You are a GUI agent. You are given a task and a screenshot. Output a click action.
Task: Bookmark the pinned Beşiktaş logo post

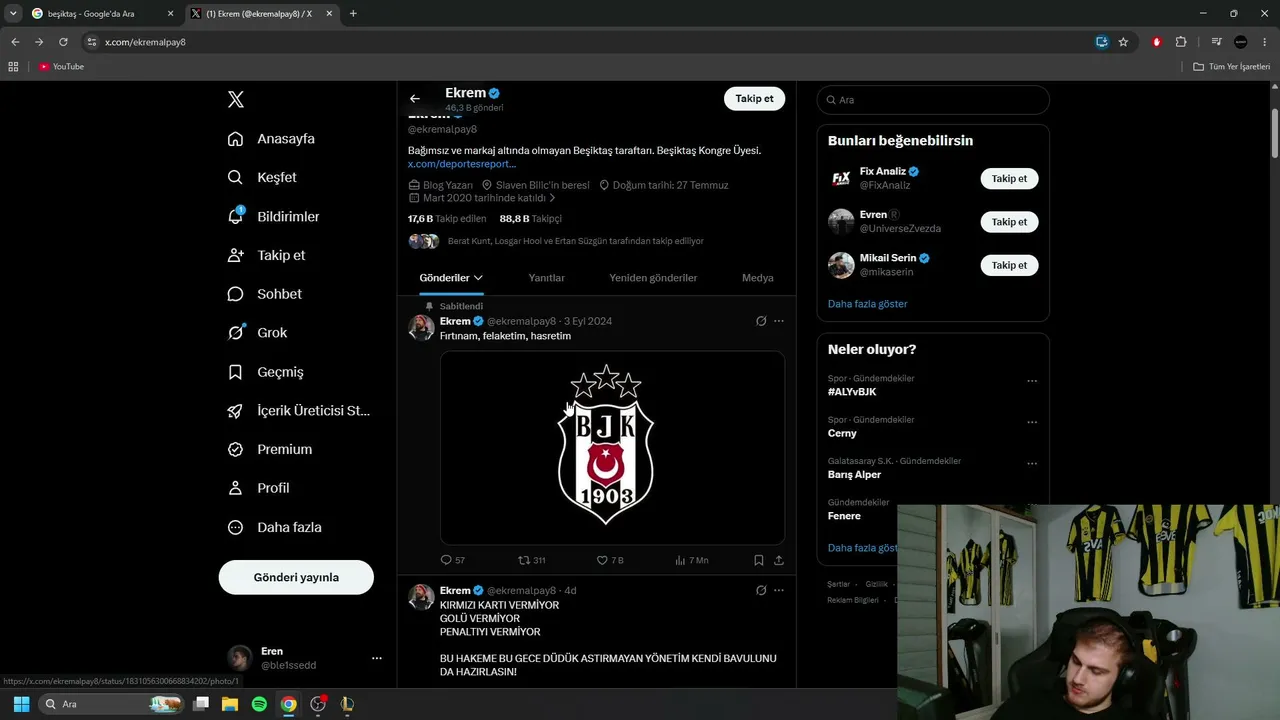click(759, 560)
